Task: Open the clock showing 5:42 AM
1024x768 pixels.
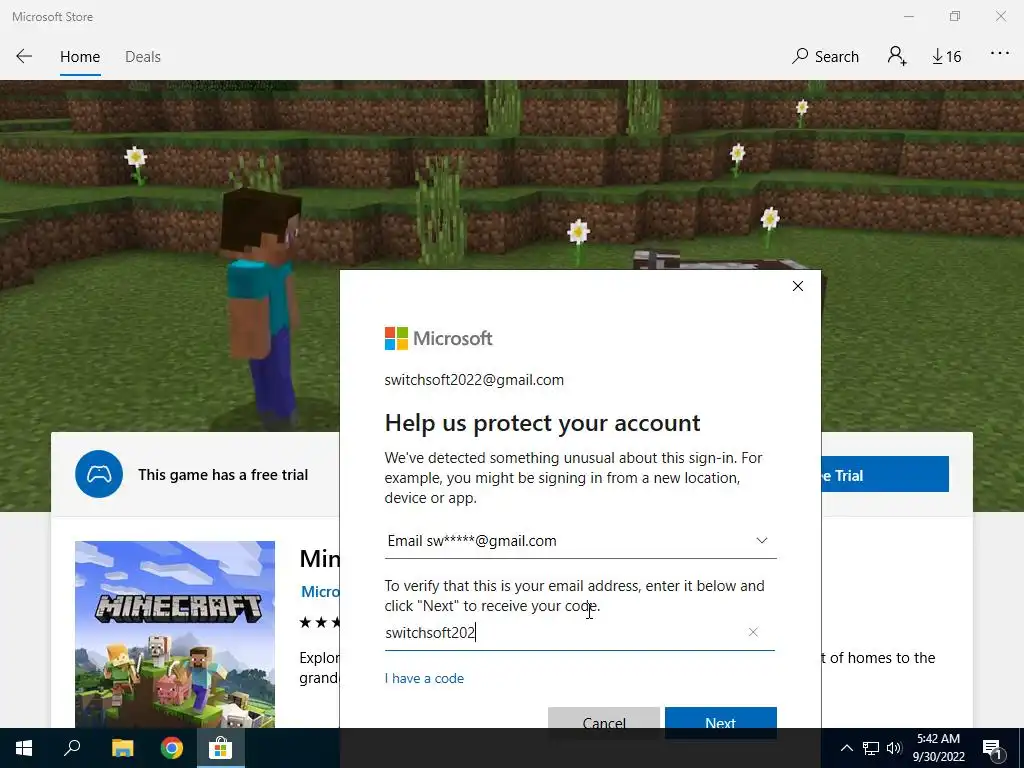Action: click(x=938, y=748)
